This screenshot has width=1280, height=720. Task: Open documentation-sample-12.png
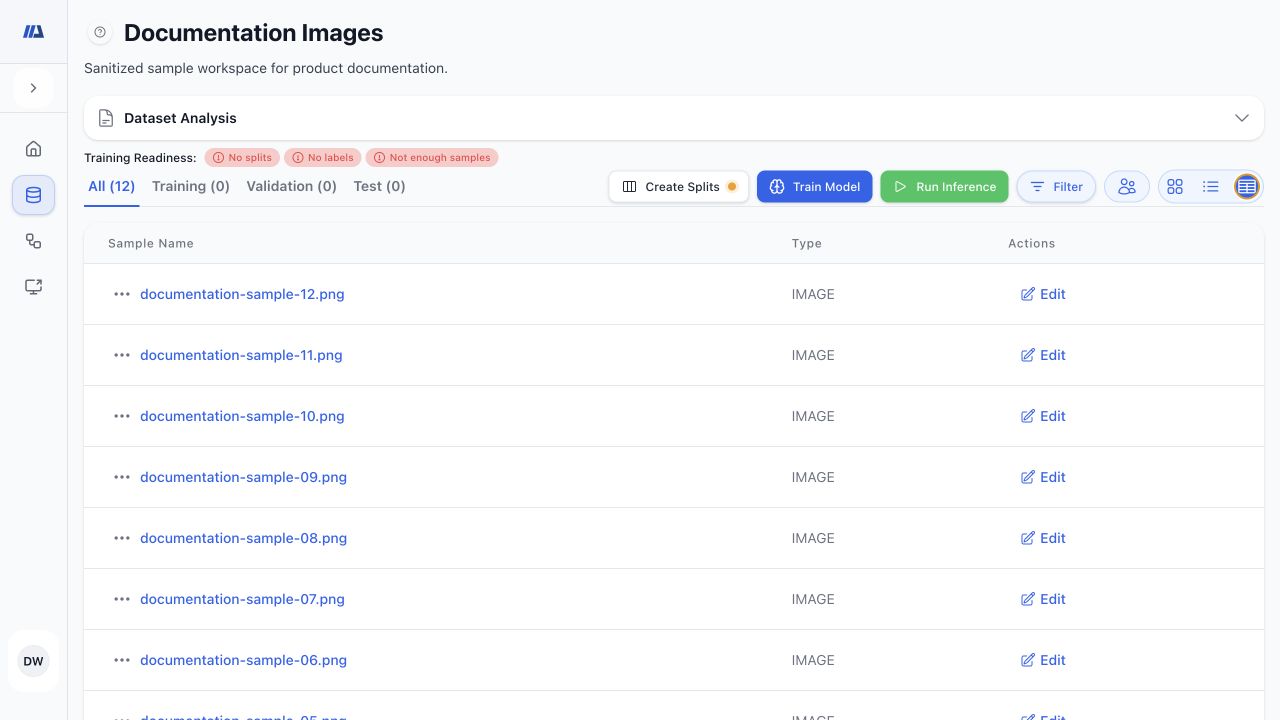(x=242, y=294)
